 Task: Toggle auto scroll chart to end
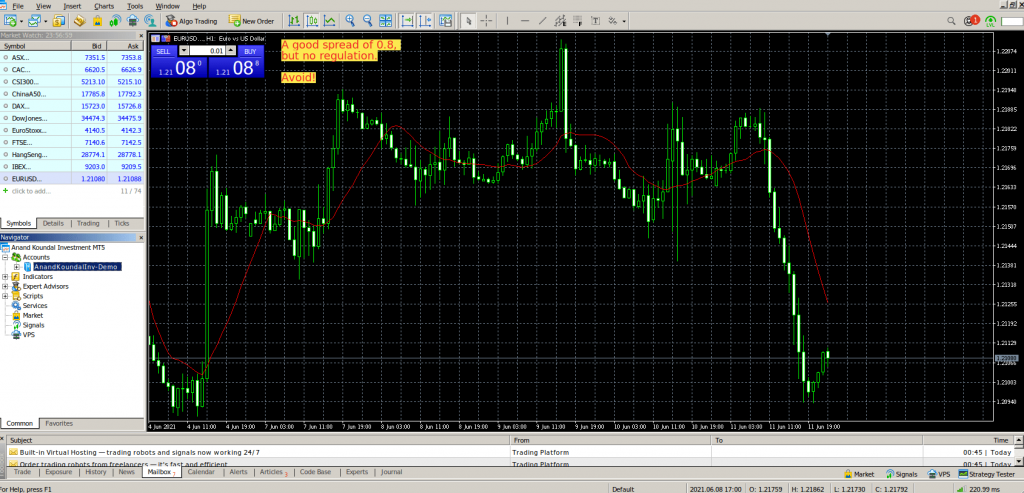408,22
